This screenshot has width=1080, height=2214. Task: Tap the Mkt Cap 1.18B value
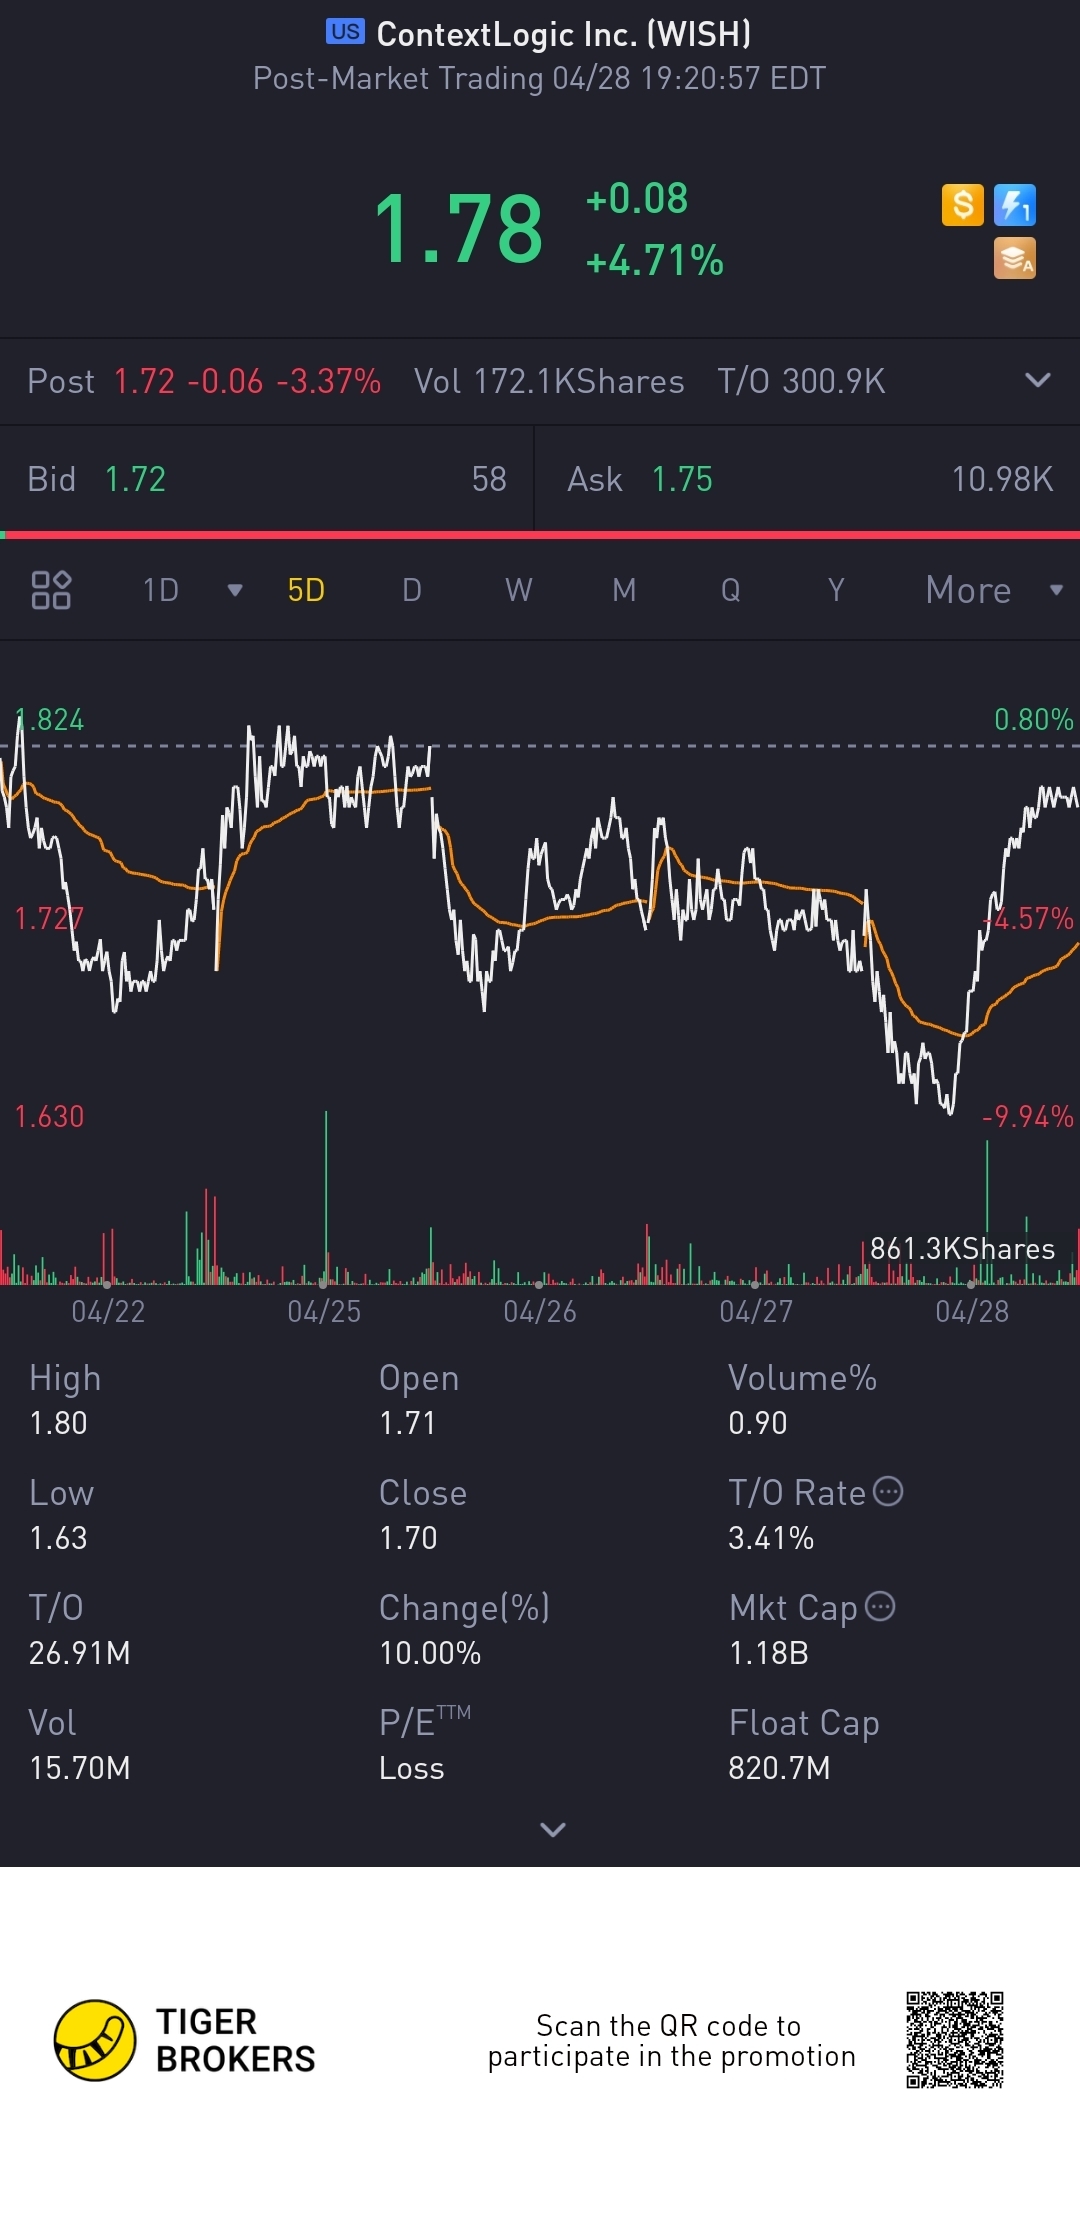pyautogui.click(x=768, y=1653)
